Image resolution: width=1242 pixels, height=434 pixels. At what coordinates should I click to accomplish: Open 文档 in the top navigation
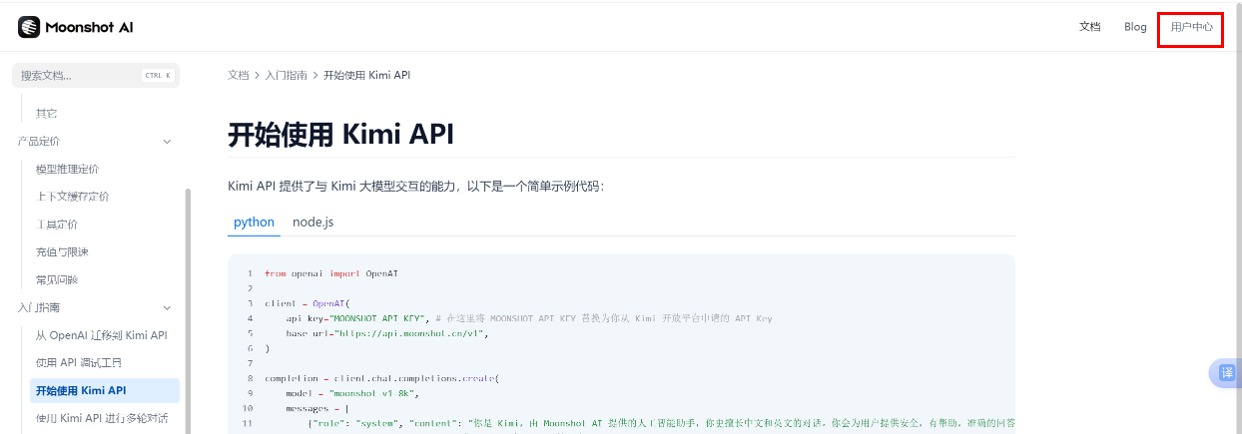(x=1090, y=27)
